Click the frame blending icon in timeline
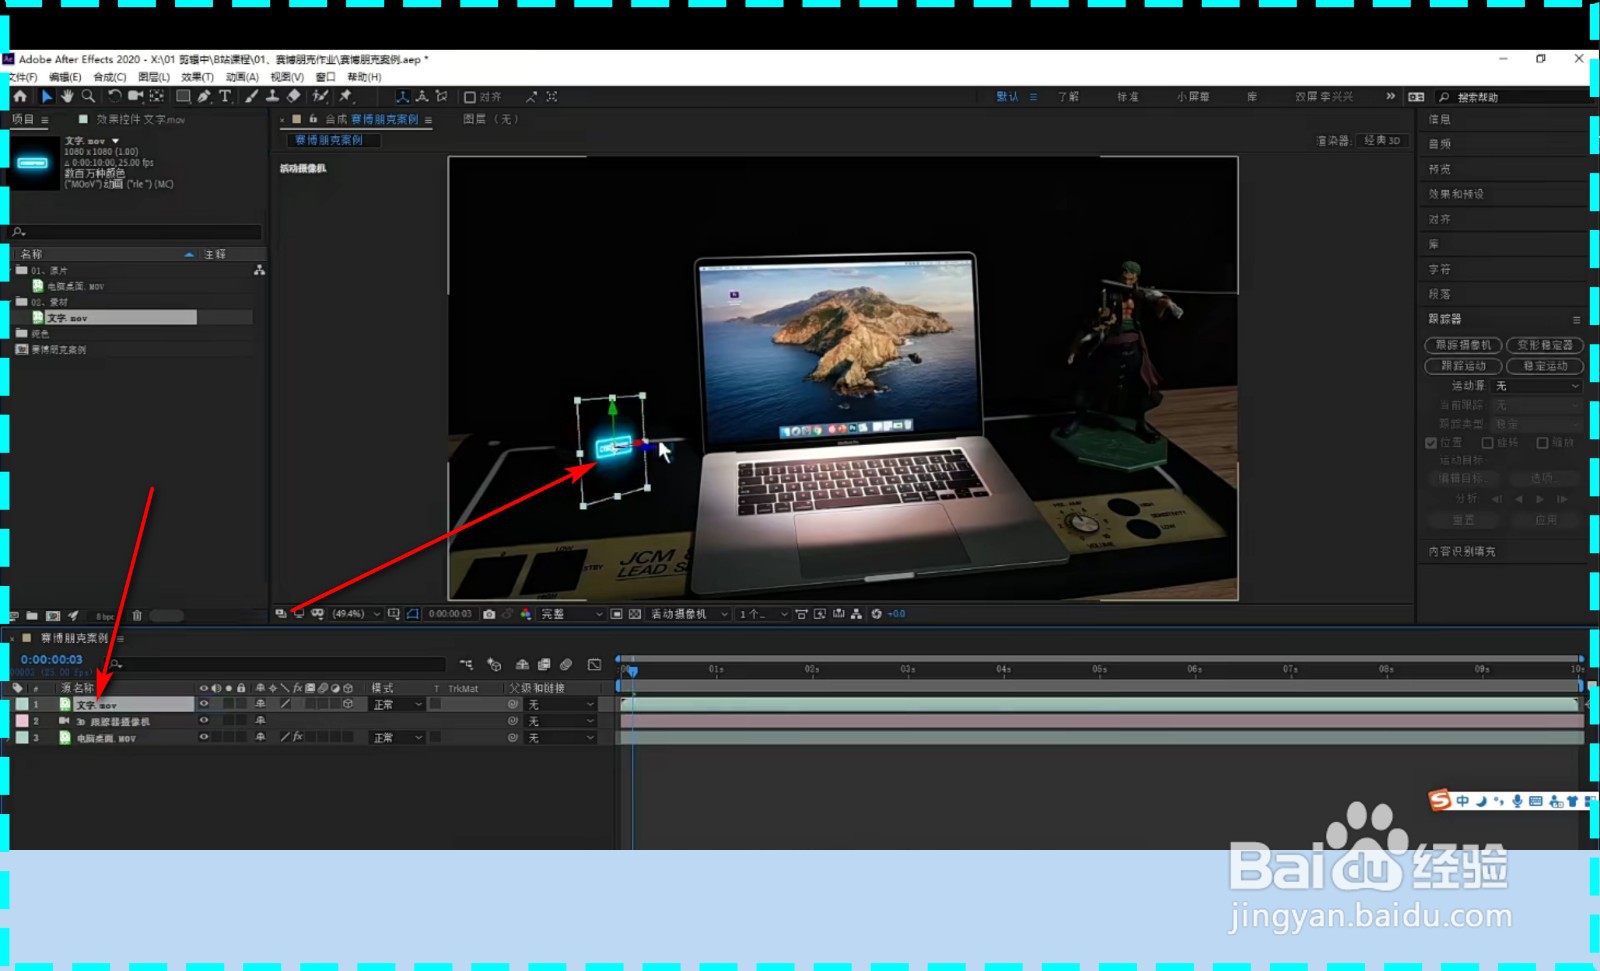Viewport: 1600px width, 971px height. [544, 664]
